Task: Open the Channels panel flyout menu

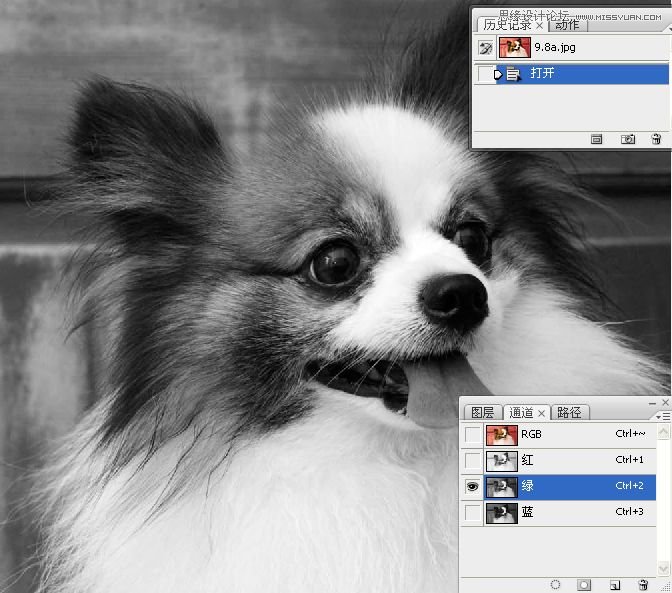Action: [663, 416]
